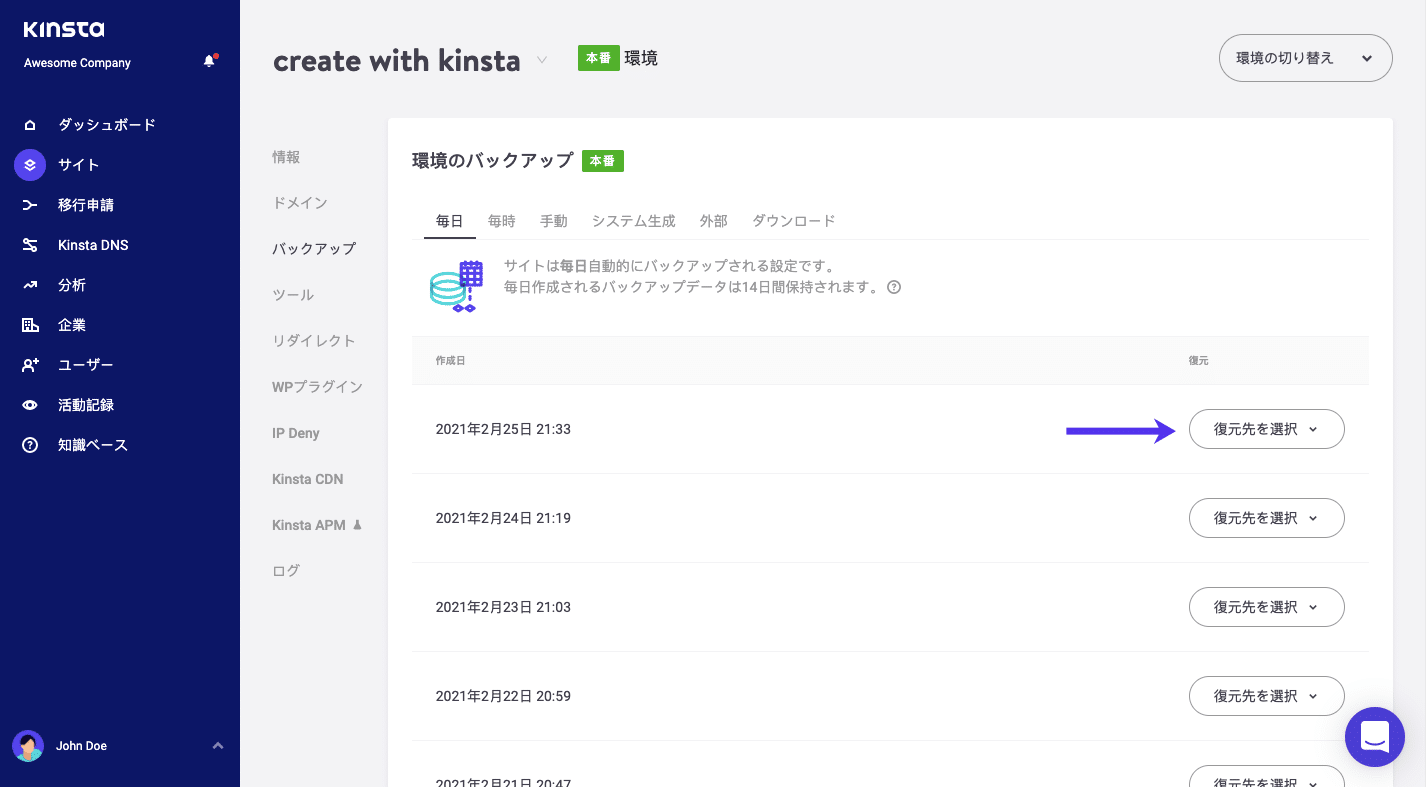Open the 分析 analytics section
This screenshot has width=1426, height=787.
(29, 284)
